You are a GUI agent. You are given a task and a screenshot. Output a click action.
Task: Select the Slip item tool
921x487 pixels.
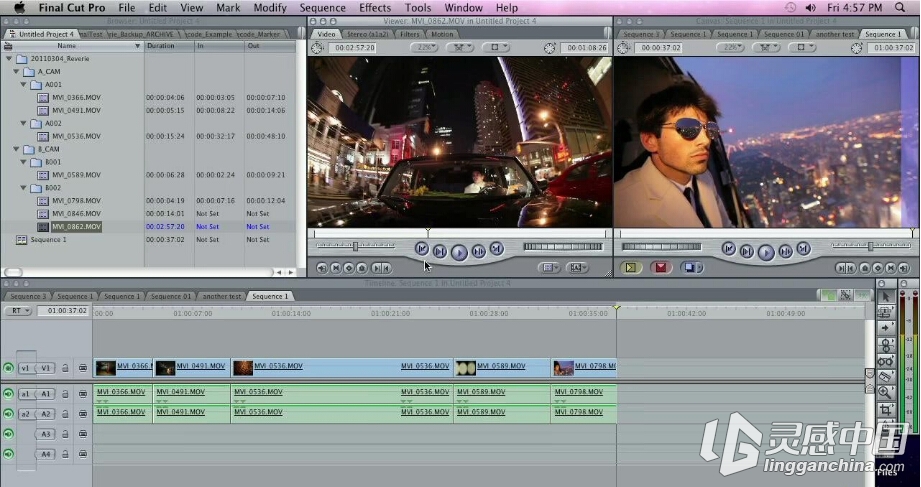pyautogui.click(x=885, y=361)
